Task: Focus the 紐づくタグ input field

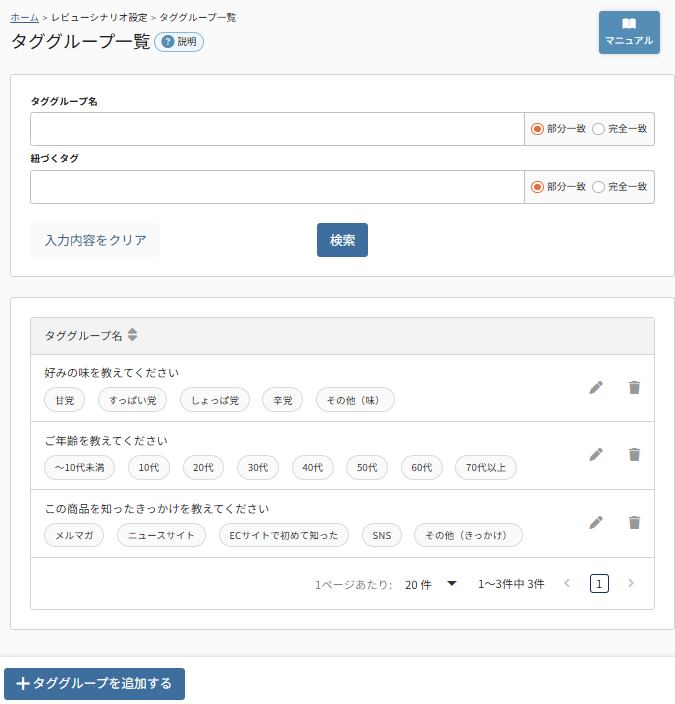Action: click(x=277, y=187)
